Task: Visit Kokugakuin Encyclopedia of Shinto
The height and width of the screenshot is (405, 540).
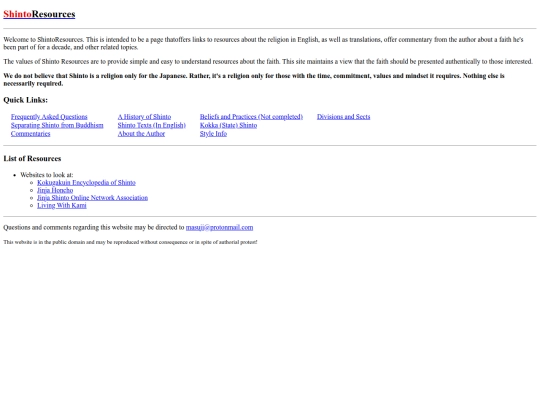Action: tap(86, 183)
